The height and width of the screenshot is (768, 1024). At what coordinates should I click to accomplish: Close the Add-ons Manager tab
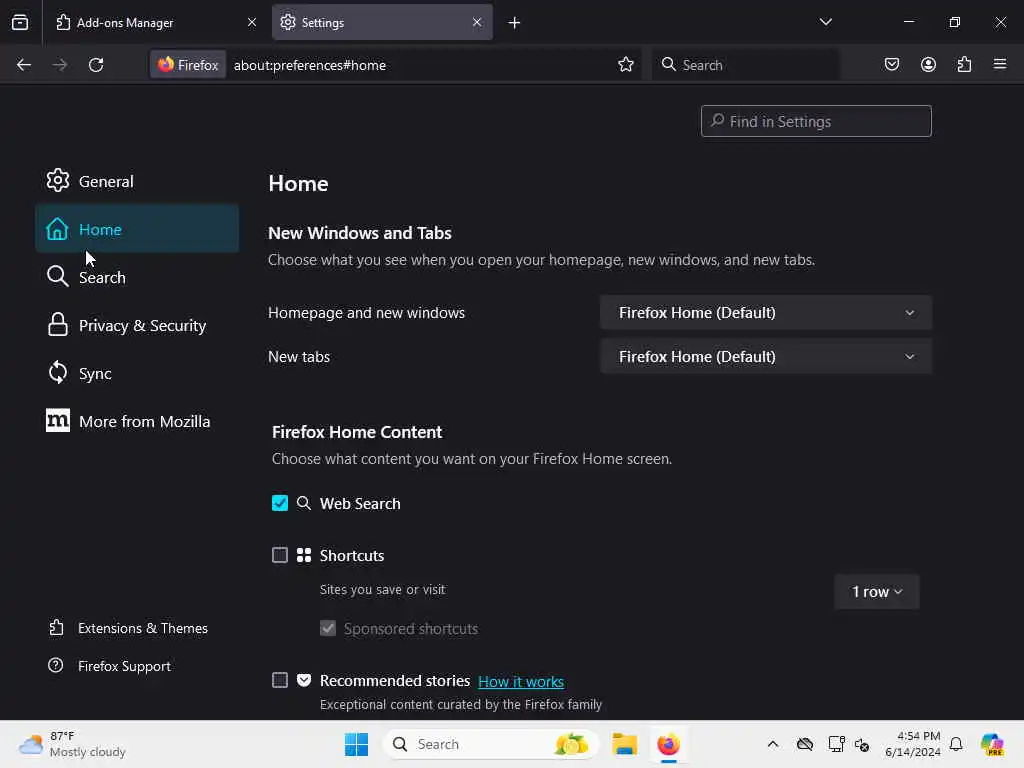[252, 22]
